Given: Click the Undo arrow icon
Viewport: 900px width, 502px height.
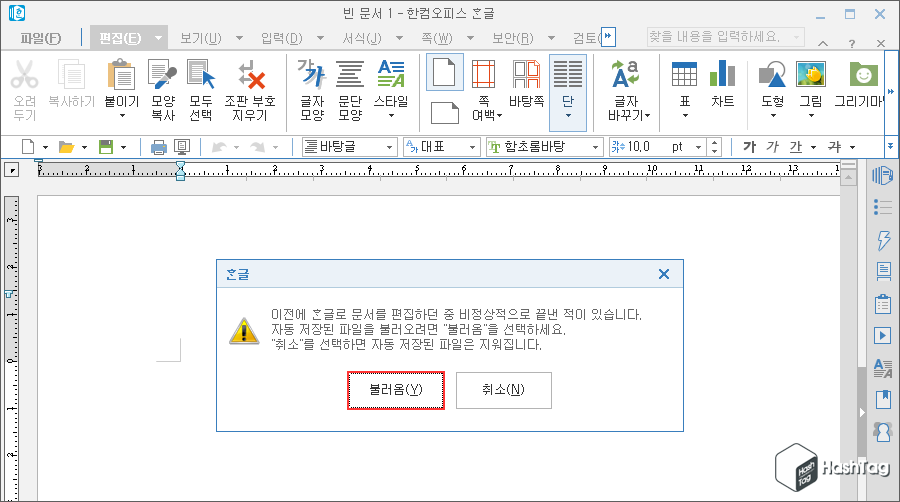Looking at the screenshot, I should click(x=219, y=147).
